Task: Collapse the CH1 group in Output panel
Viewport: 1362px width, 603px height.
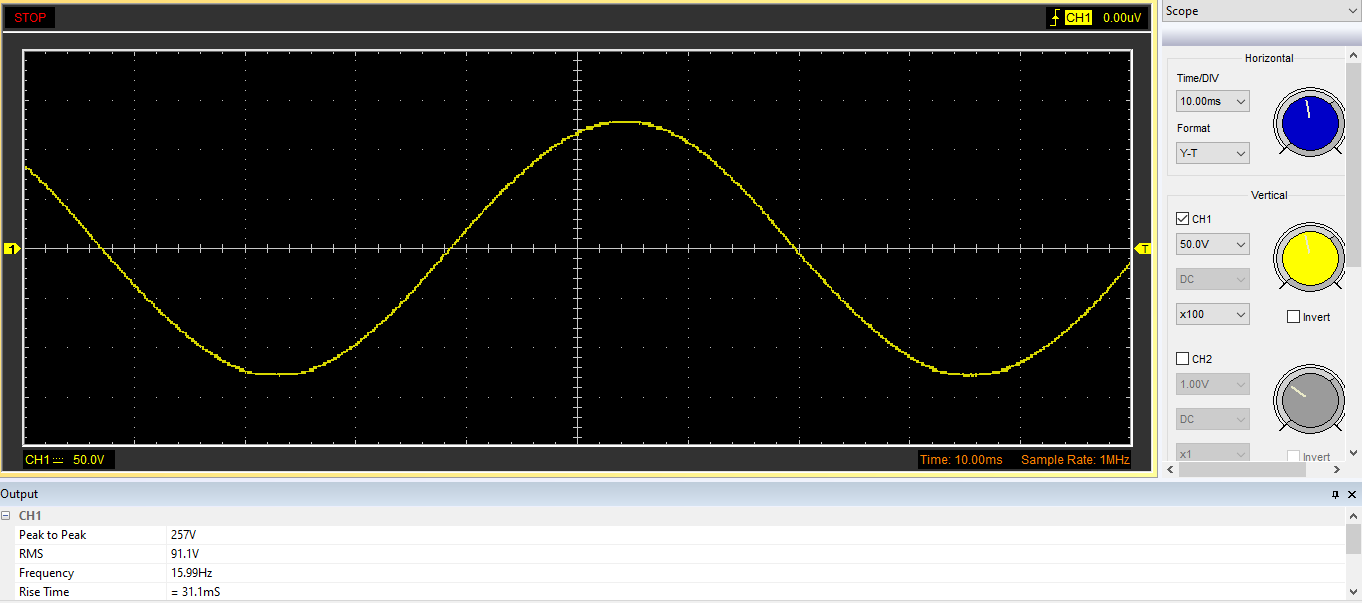Action: point(7,516)
